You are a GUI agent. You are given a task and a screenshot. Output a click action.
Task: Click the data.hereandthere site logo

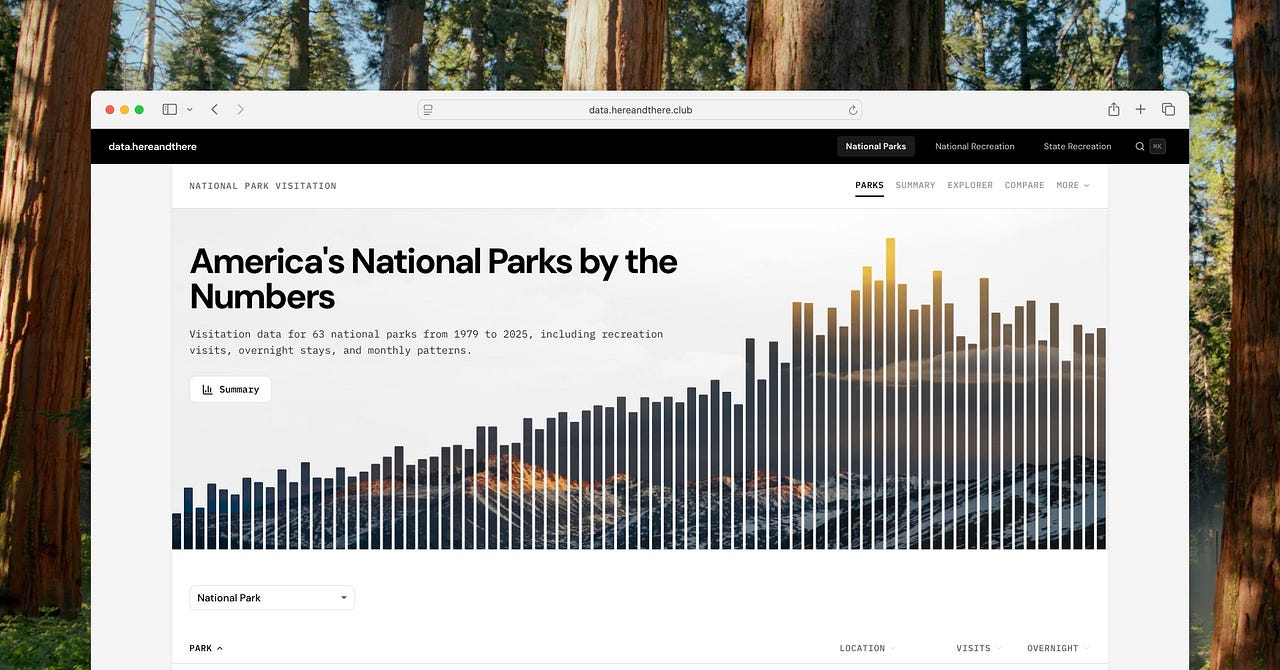click(153, 146)
